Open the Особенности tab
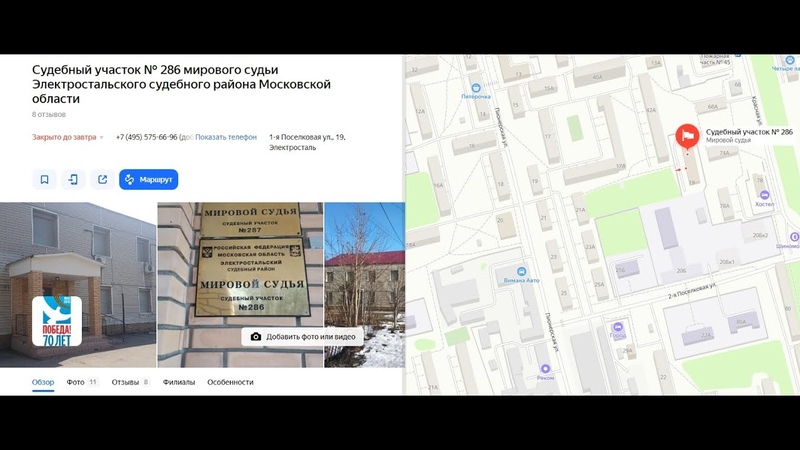 [x=230, y=382]
